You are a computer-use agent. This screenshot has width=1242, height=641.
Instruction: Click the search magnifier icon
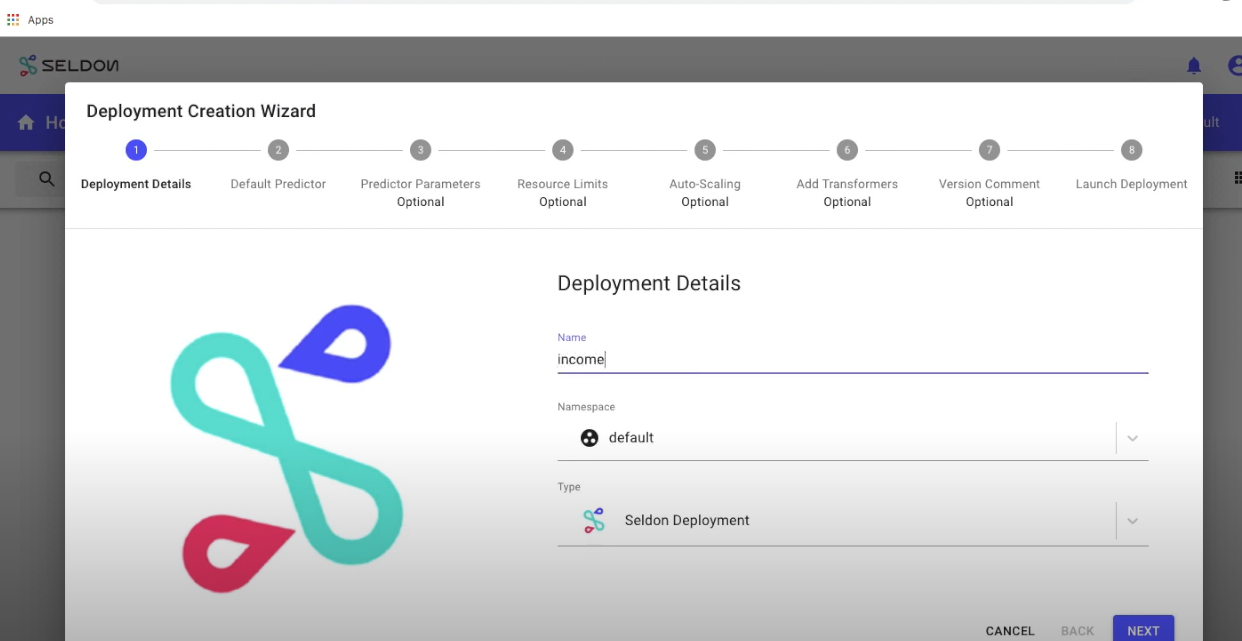tap(46, 177)
